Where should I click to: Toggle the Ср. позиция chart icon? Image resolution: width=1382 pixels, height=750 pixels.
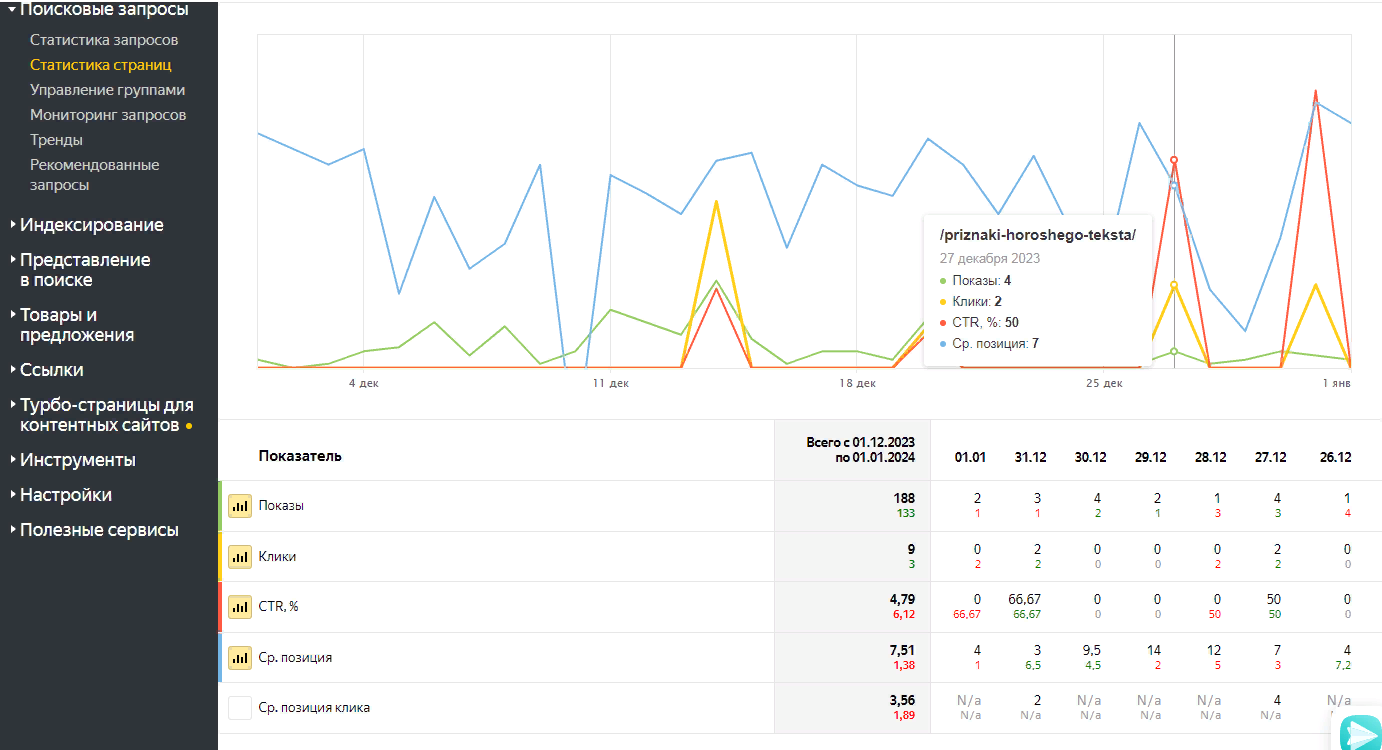[x=240, y=657]
